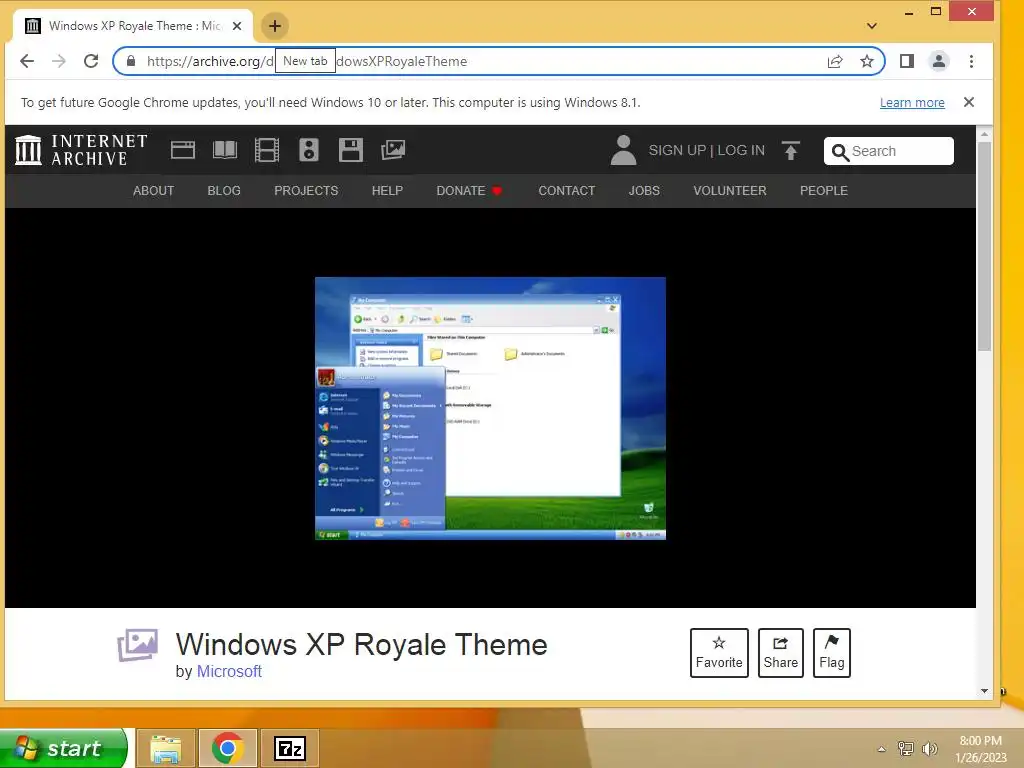The width and height of the screenshot is (1024, 768).
Task: Open Chrome profile avatar menu
Action: (x=938, y=61)
